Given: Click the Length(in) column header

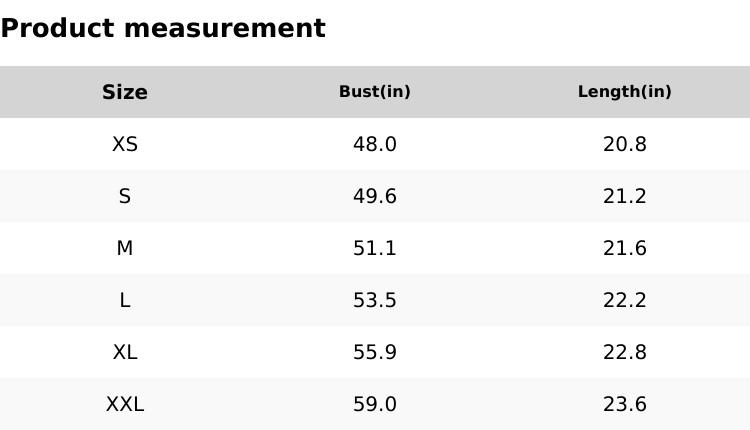Looking at the screenshot, I should [625, 92].
